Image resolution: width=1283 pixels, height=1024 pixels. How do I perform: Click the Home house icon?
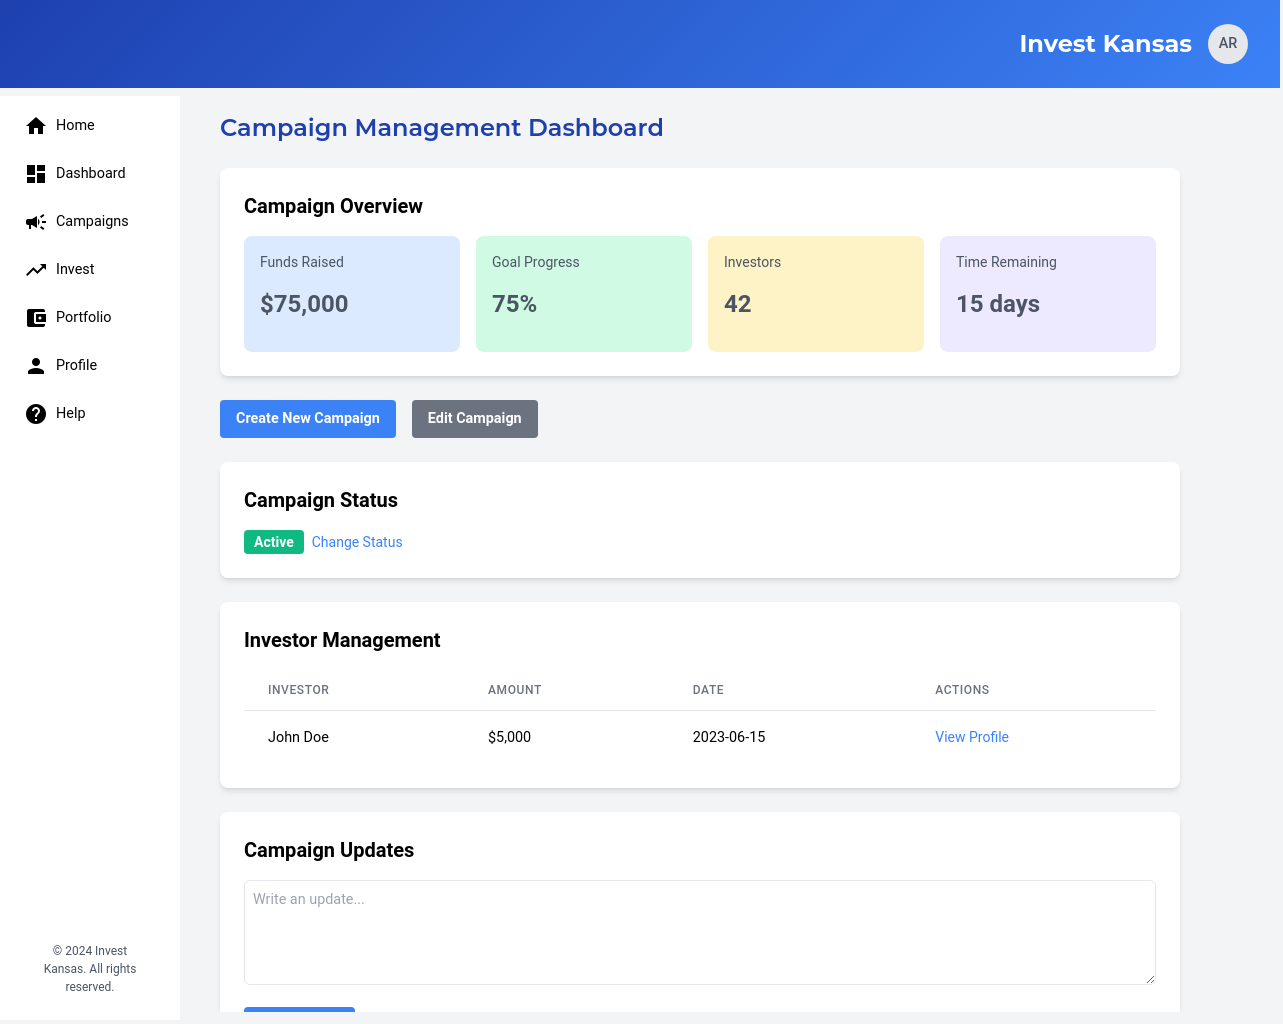[x=36, y=125]
